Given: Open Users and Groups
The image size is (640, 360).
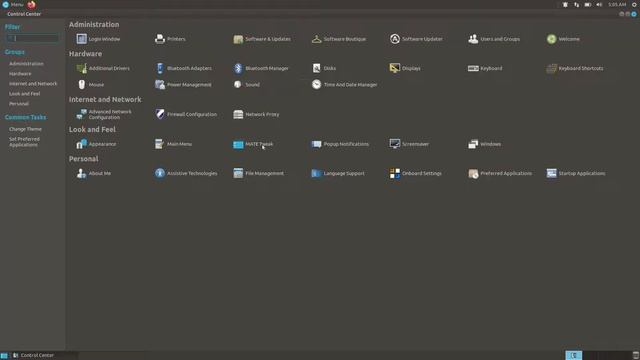Looking at the screenshot, I should click(494, 39).
